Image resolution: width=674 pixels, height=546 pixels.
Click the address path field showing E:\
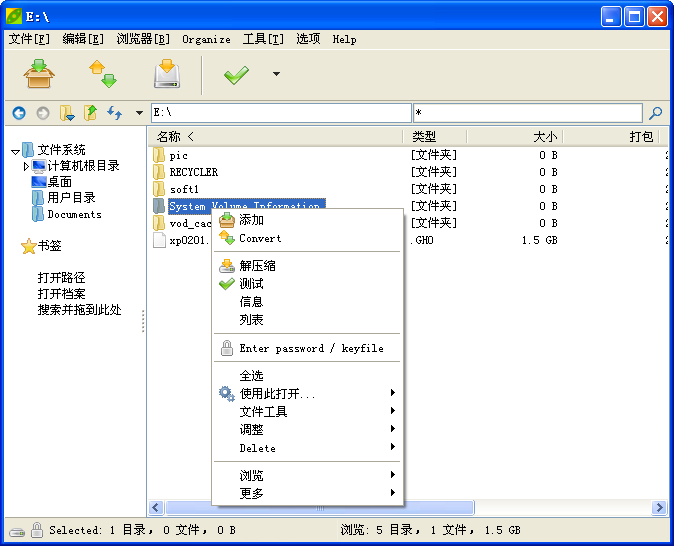pyautogui.click(x=280, y=113)
